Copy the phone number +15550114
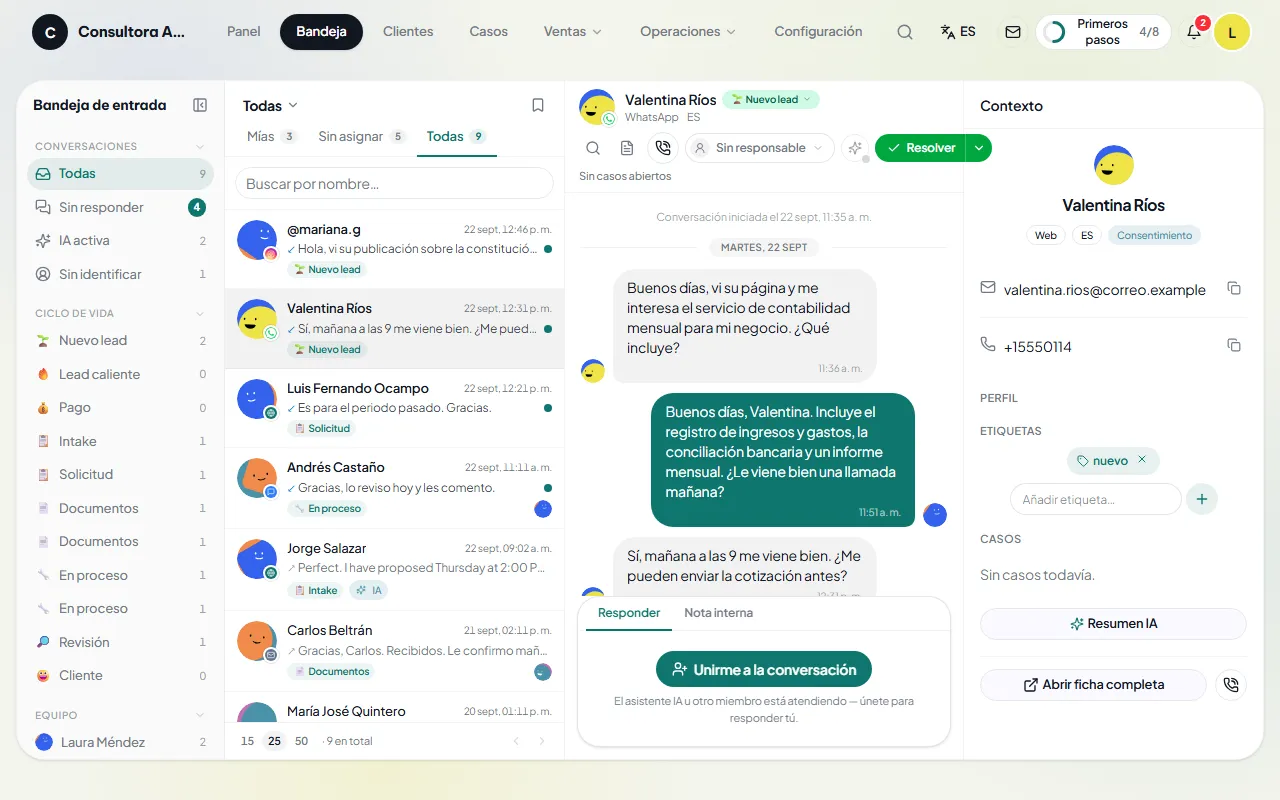Viewport: 1280px width, 800px height. (1234, 346)
